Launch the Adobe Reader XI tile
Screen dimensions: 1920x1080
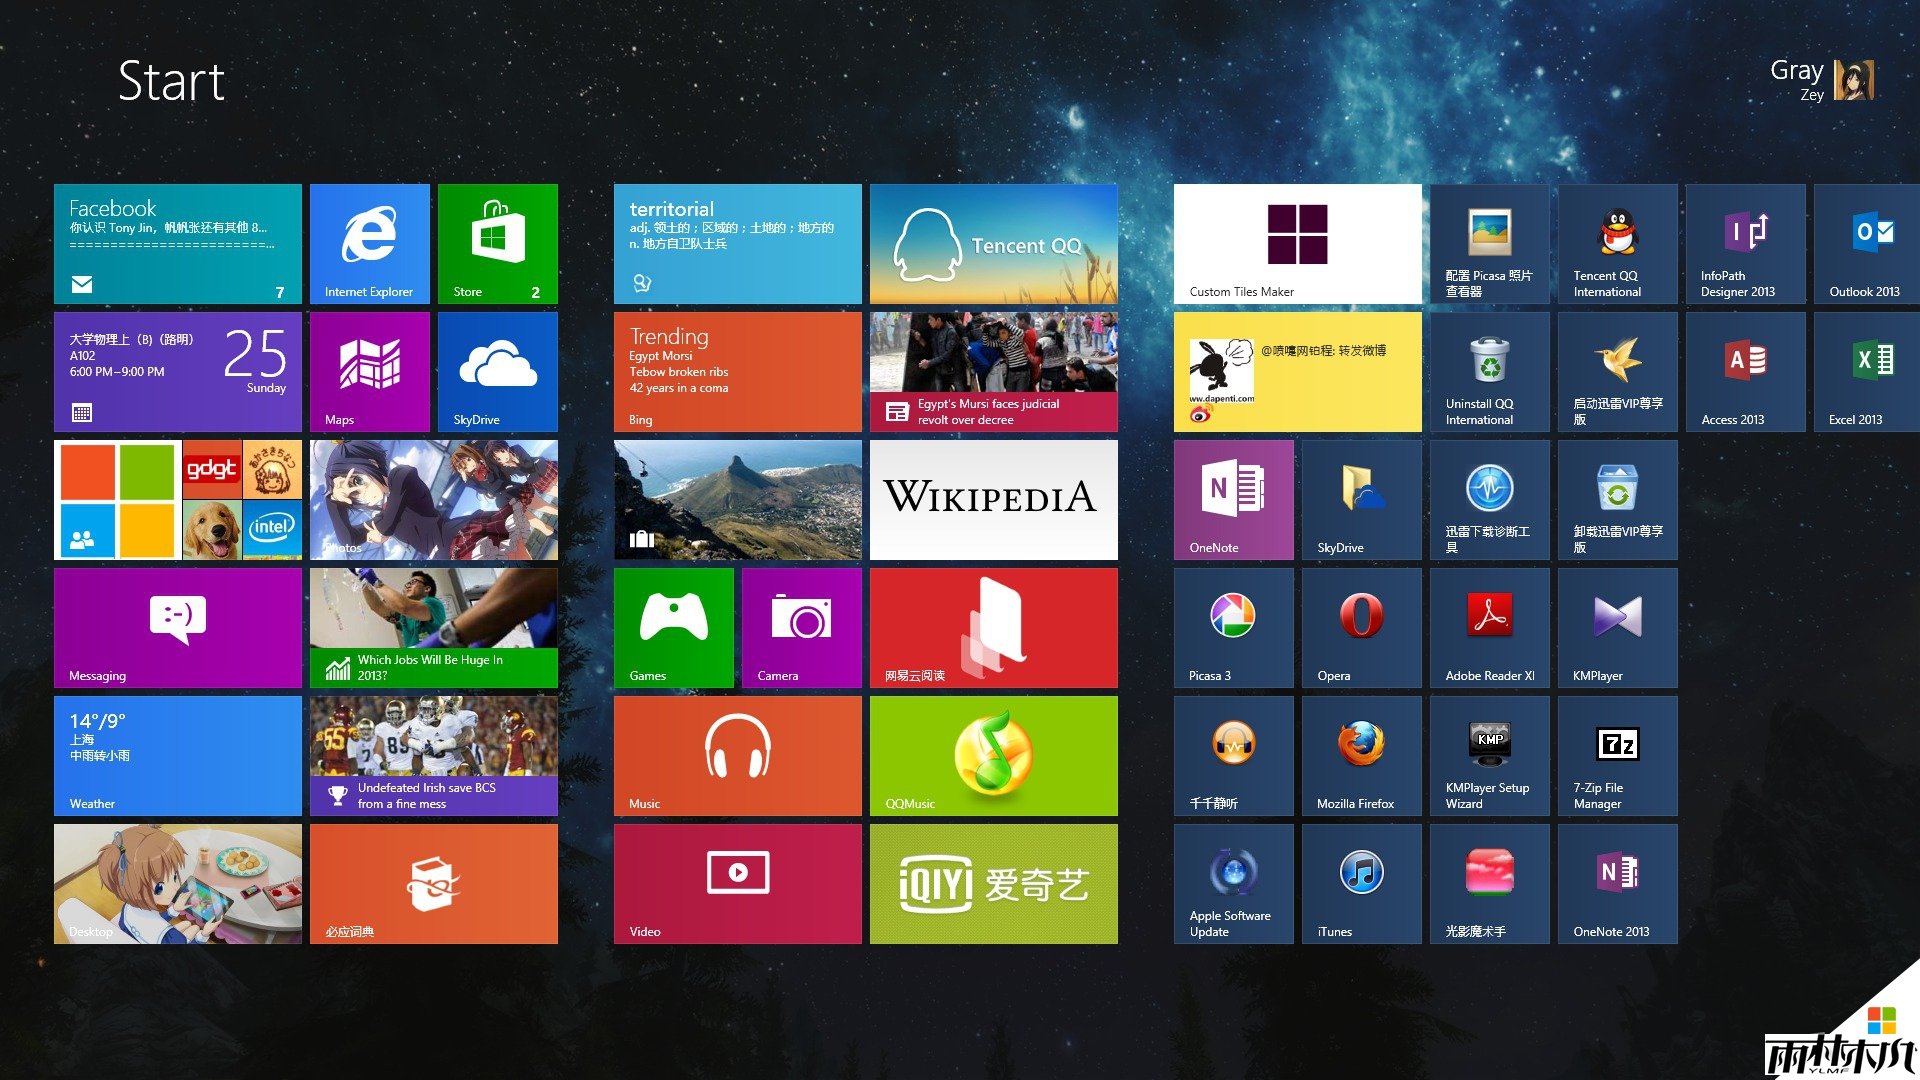click(x=1489, y=627)
